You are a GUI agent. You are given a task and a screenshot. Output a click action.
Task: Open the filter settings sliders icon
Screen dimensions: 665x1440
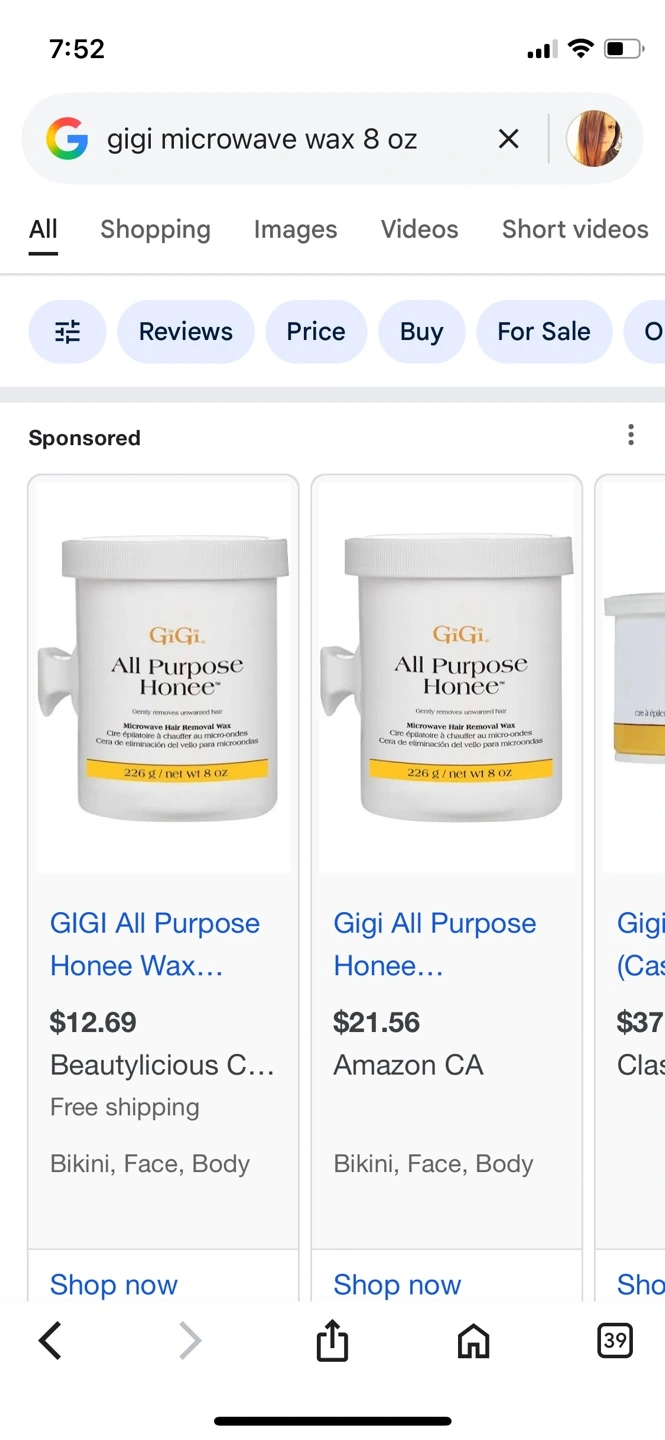pyautogui.click(x=67, y=332)
